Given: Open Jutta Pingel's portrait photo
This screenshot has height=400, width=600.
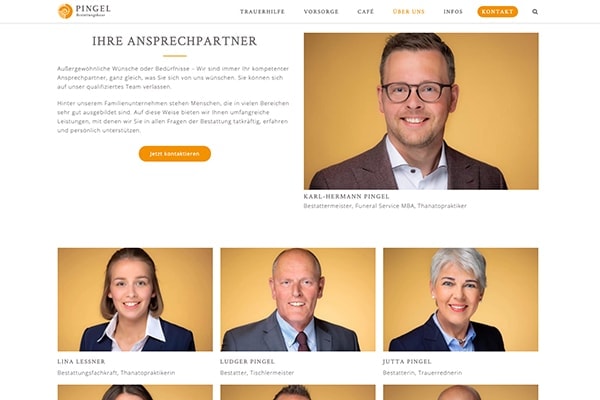Looking at the screenshot, I should click(461, 300).
